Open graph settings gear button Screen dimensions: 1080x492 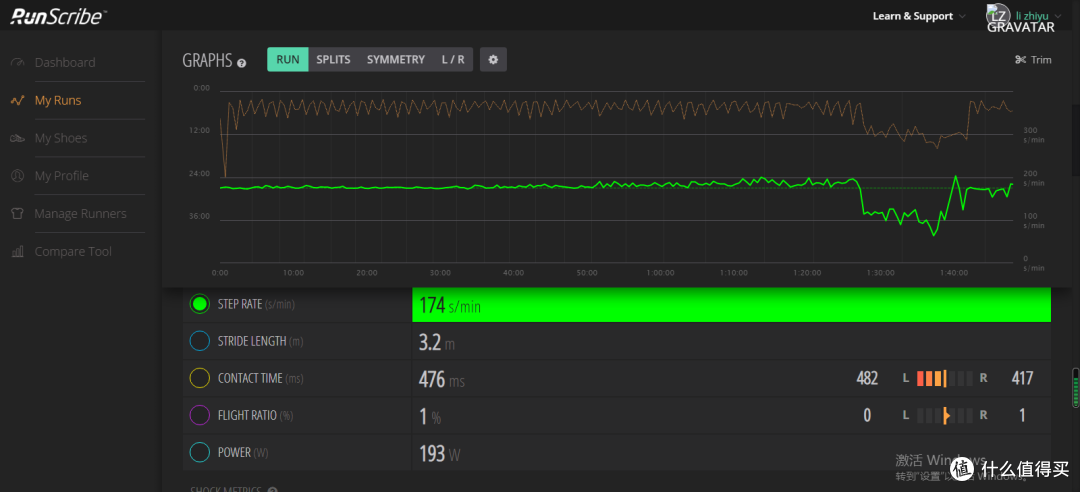point(493,60)
